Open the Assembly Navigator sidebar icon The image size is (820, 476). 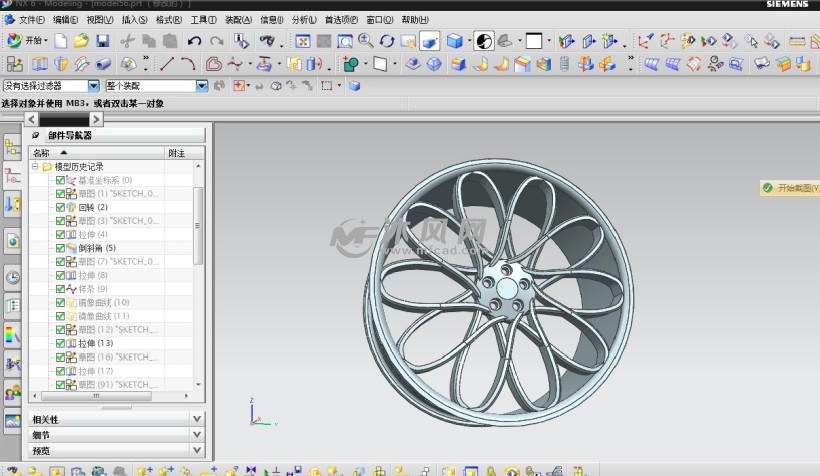[13, 148]
